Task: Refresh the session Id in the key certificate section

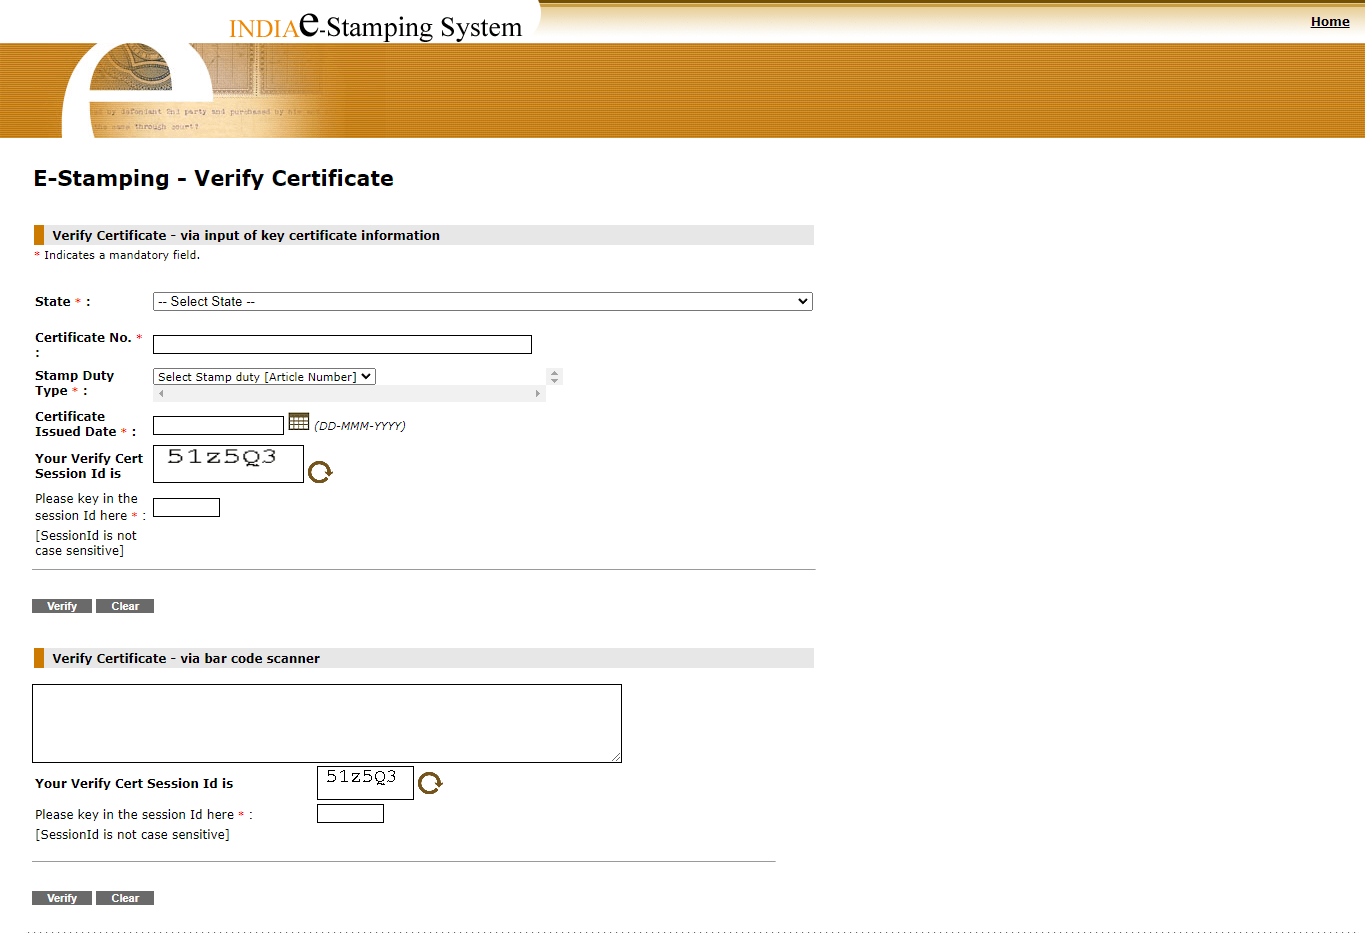Action: tap(320, 472)
